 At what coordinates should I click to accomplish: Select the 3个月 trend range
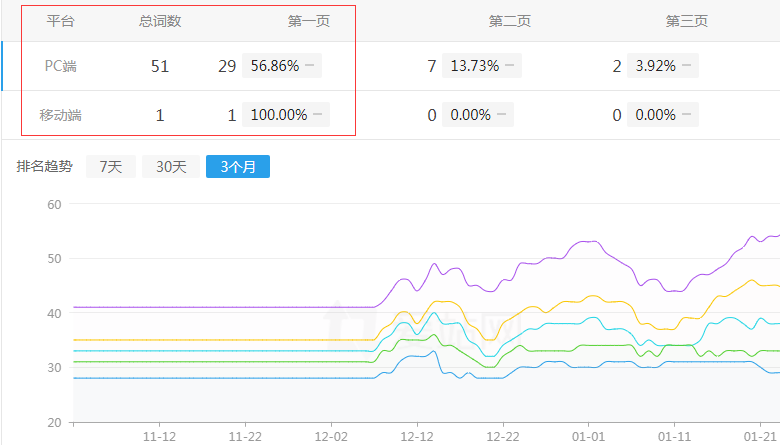238,167
